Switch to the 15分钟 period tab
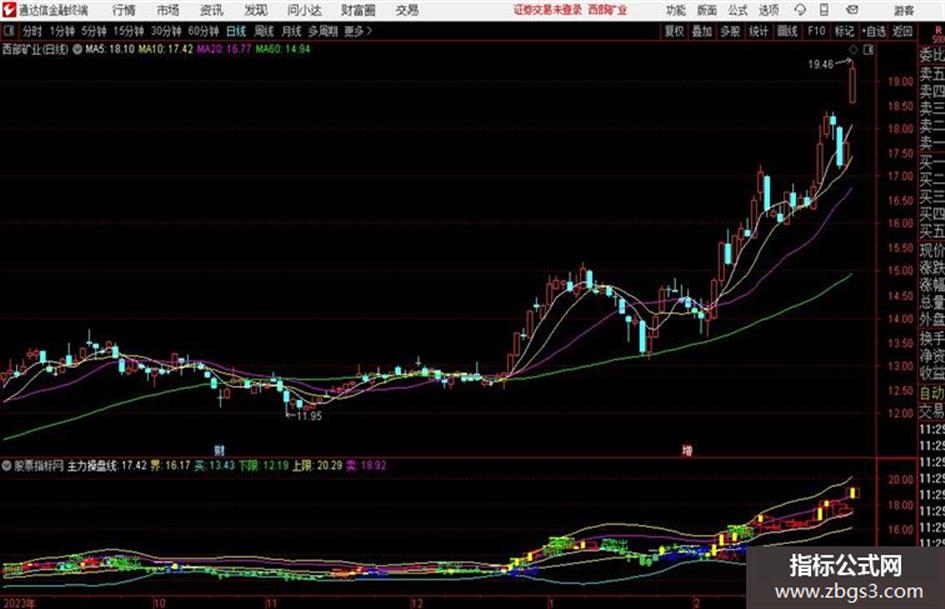Viewport: 945px width, 609px height. [x=129, y=31]
